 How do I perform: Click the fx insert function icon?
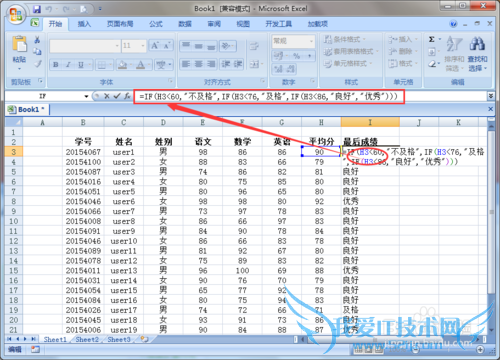click(127, 96)
